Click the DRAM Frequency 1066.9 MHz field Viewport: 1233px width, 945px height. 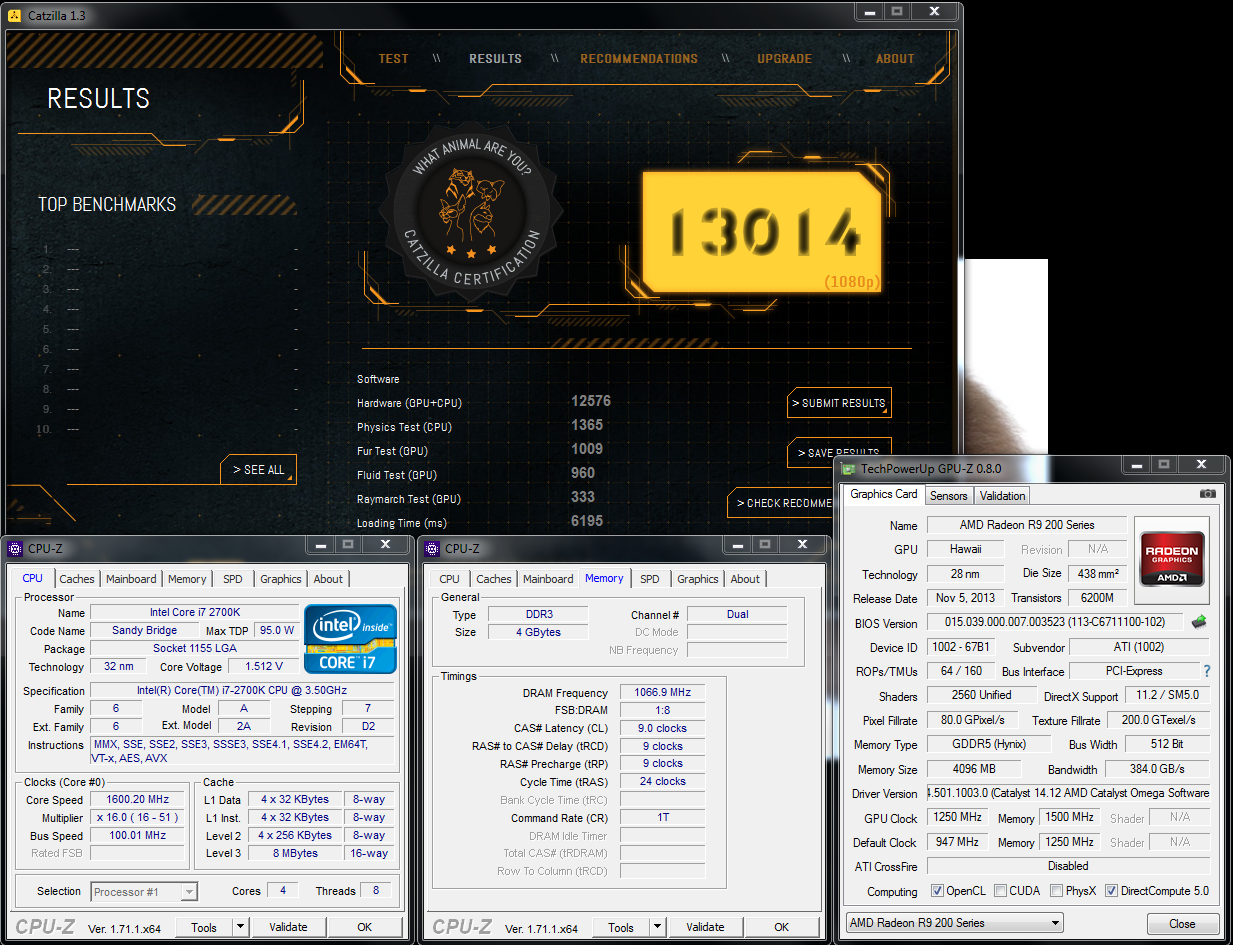[663, 692]
